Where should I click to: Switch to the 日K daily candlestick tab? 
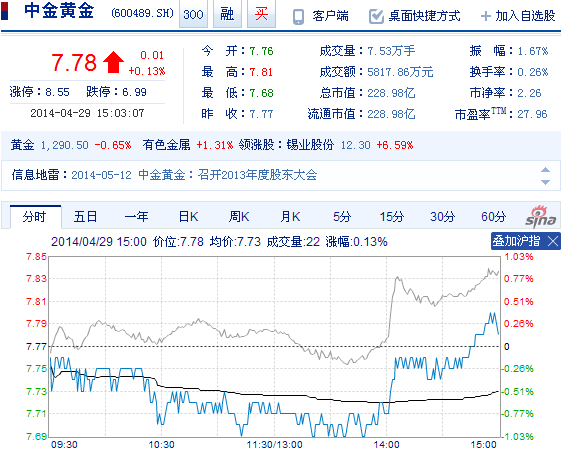188,217
